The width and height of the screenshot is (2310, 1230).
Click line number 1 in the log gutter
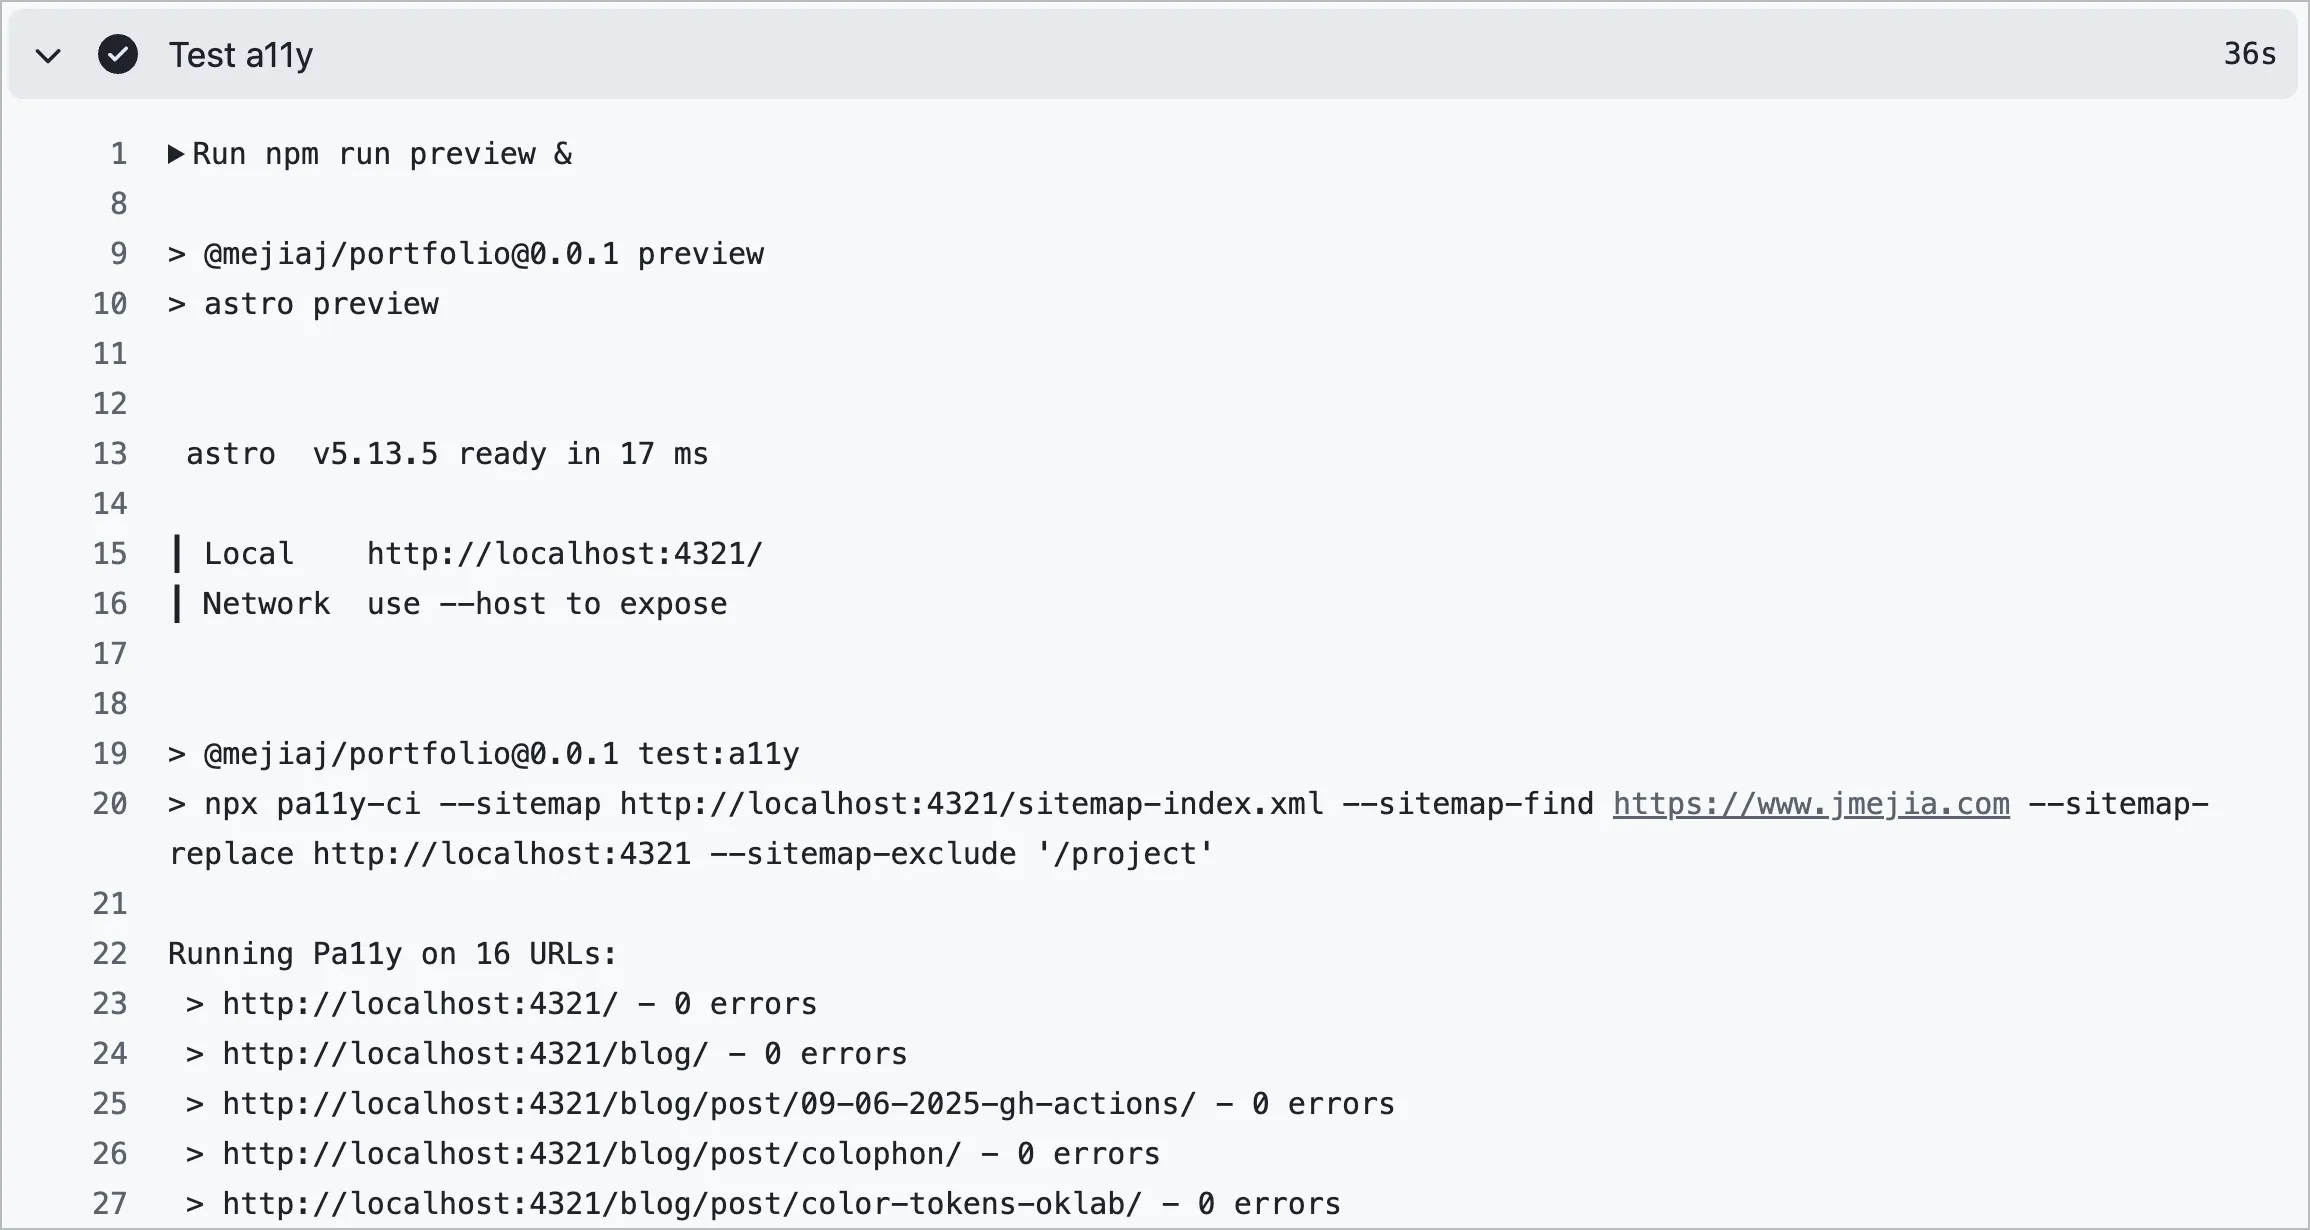click(118, 153)
